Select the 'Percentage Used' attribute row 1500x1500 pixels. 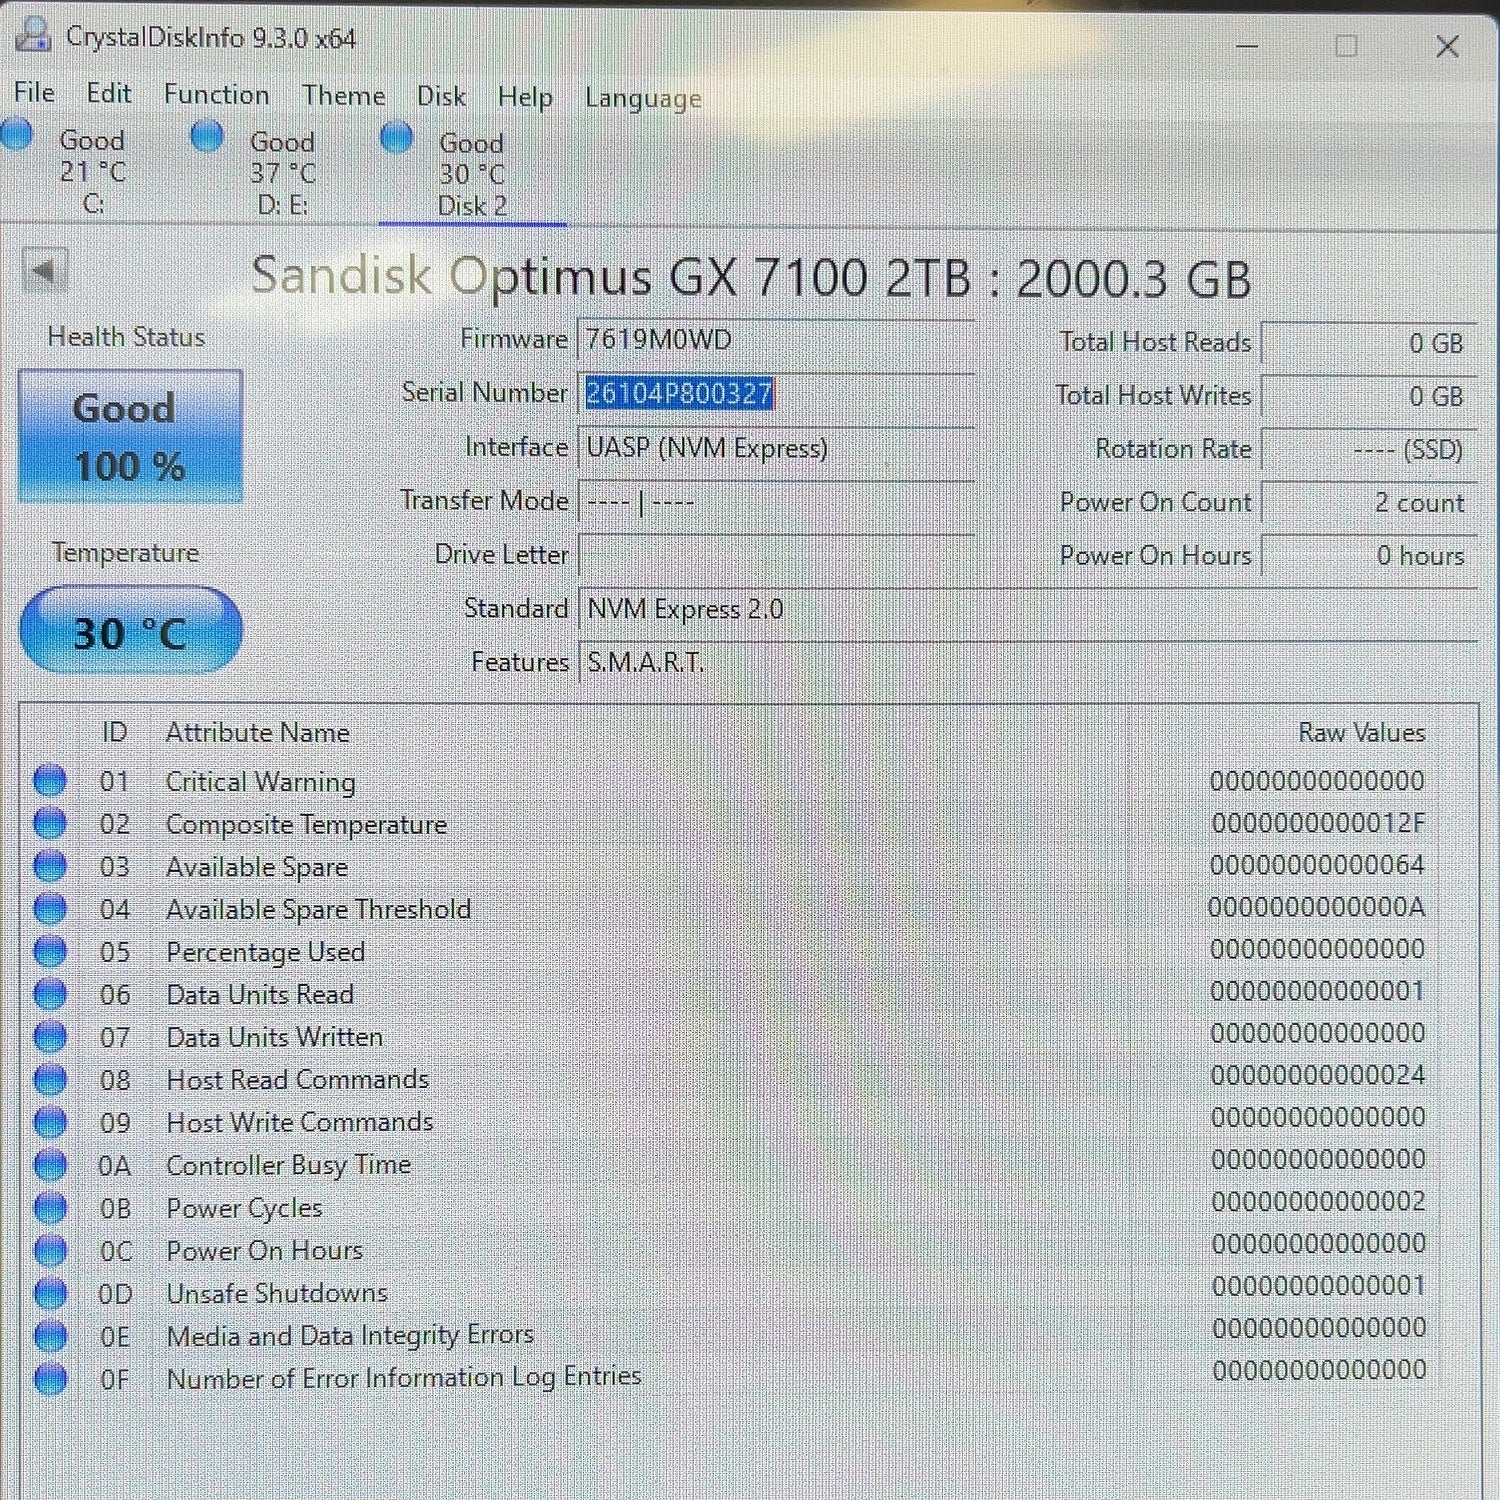pyautogui.click(x=750, y=950)
